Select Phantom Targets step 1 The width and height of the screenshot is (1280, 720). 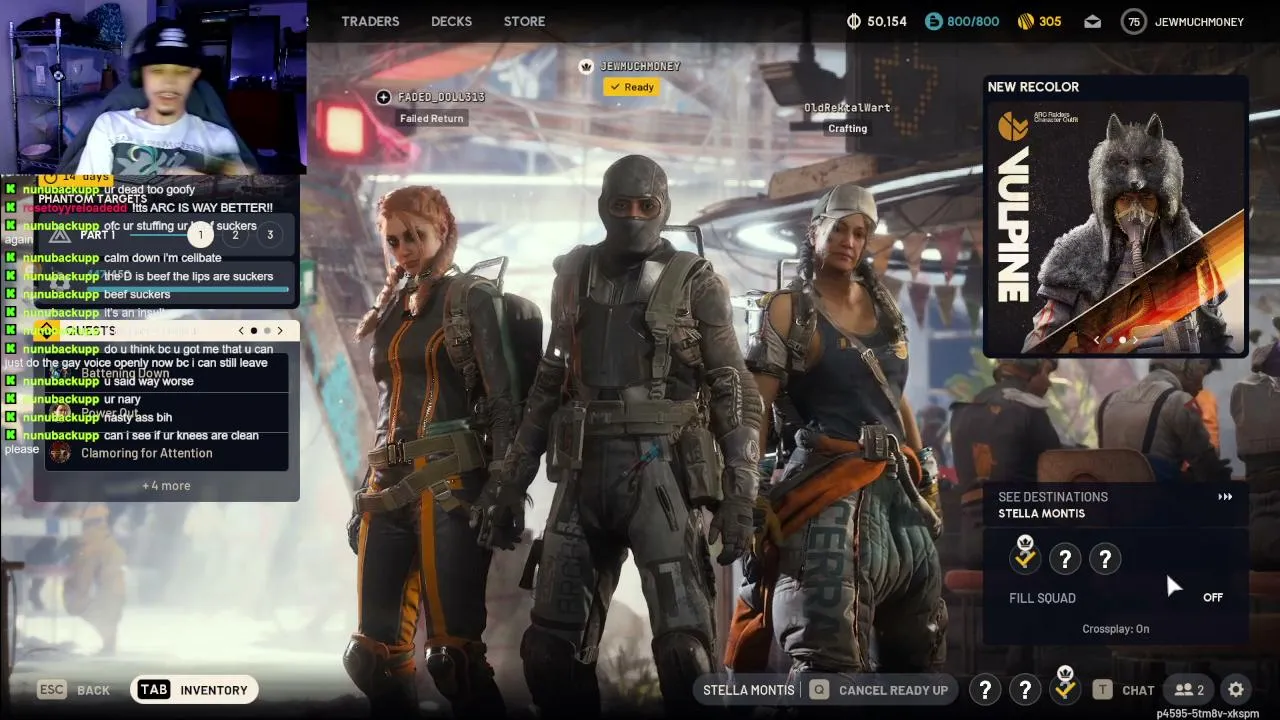pos(200,235)
